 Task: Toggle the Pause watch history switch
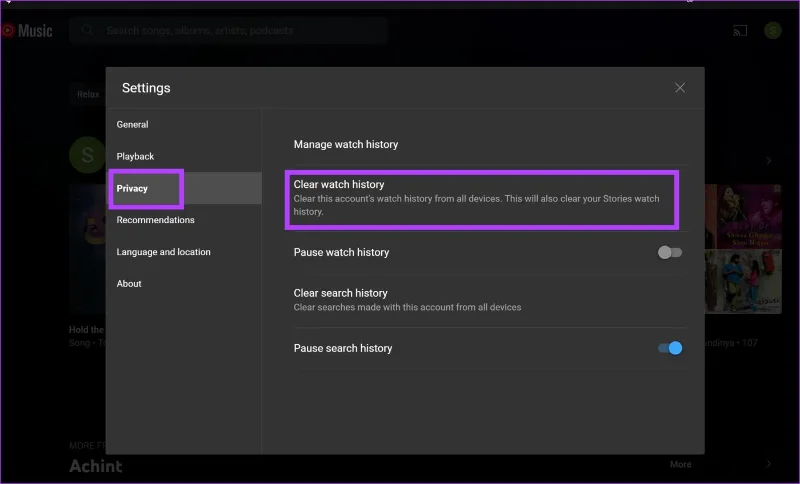(669, 252)
